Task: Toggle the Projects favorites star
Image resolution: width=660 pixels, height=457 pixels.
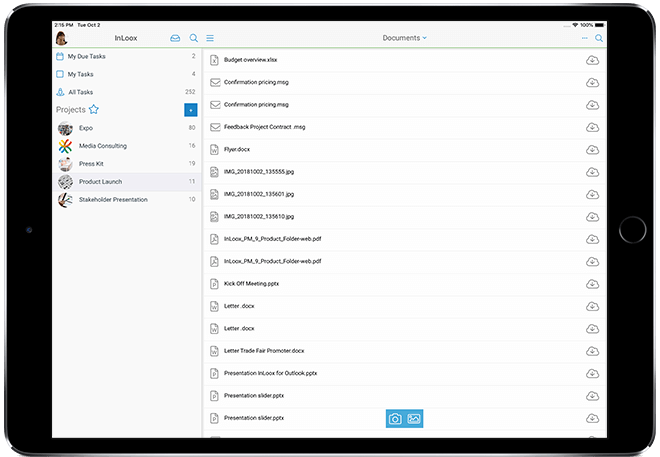Action: pos(93,109)
